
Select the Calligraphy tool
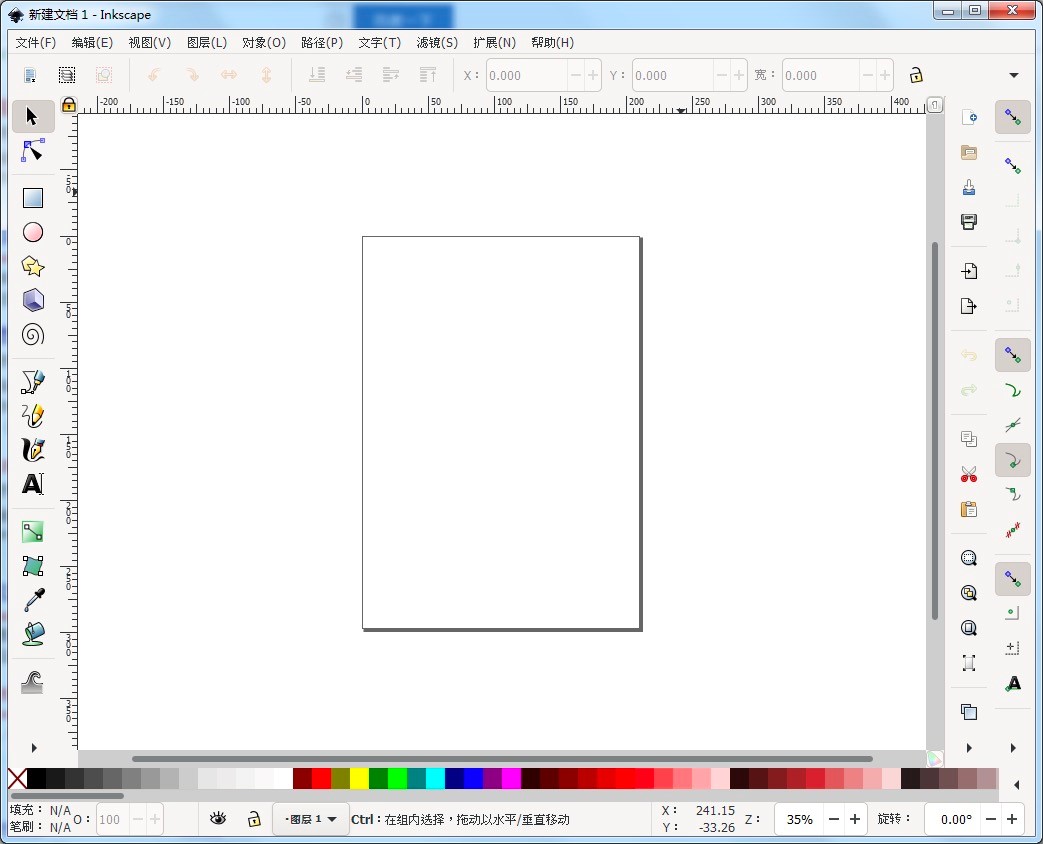click(32, 449)
